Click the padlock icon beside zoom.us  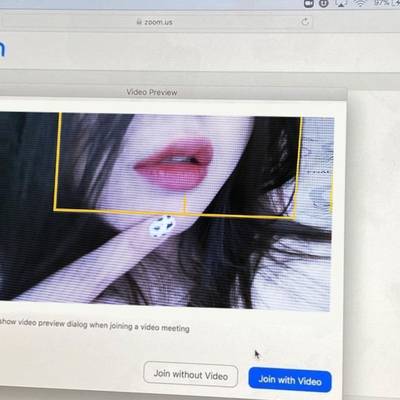click(x=139, y=22)
